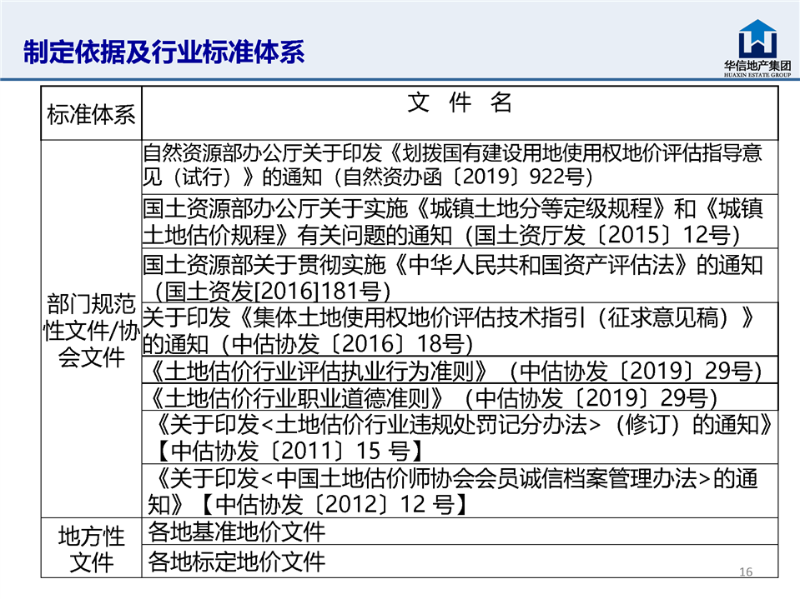
Task: Select the row mentioning 中估协发〔2012〕12号
Action: [460, 491]
